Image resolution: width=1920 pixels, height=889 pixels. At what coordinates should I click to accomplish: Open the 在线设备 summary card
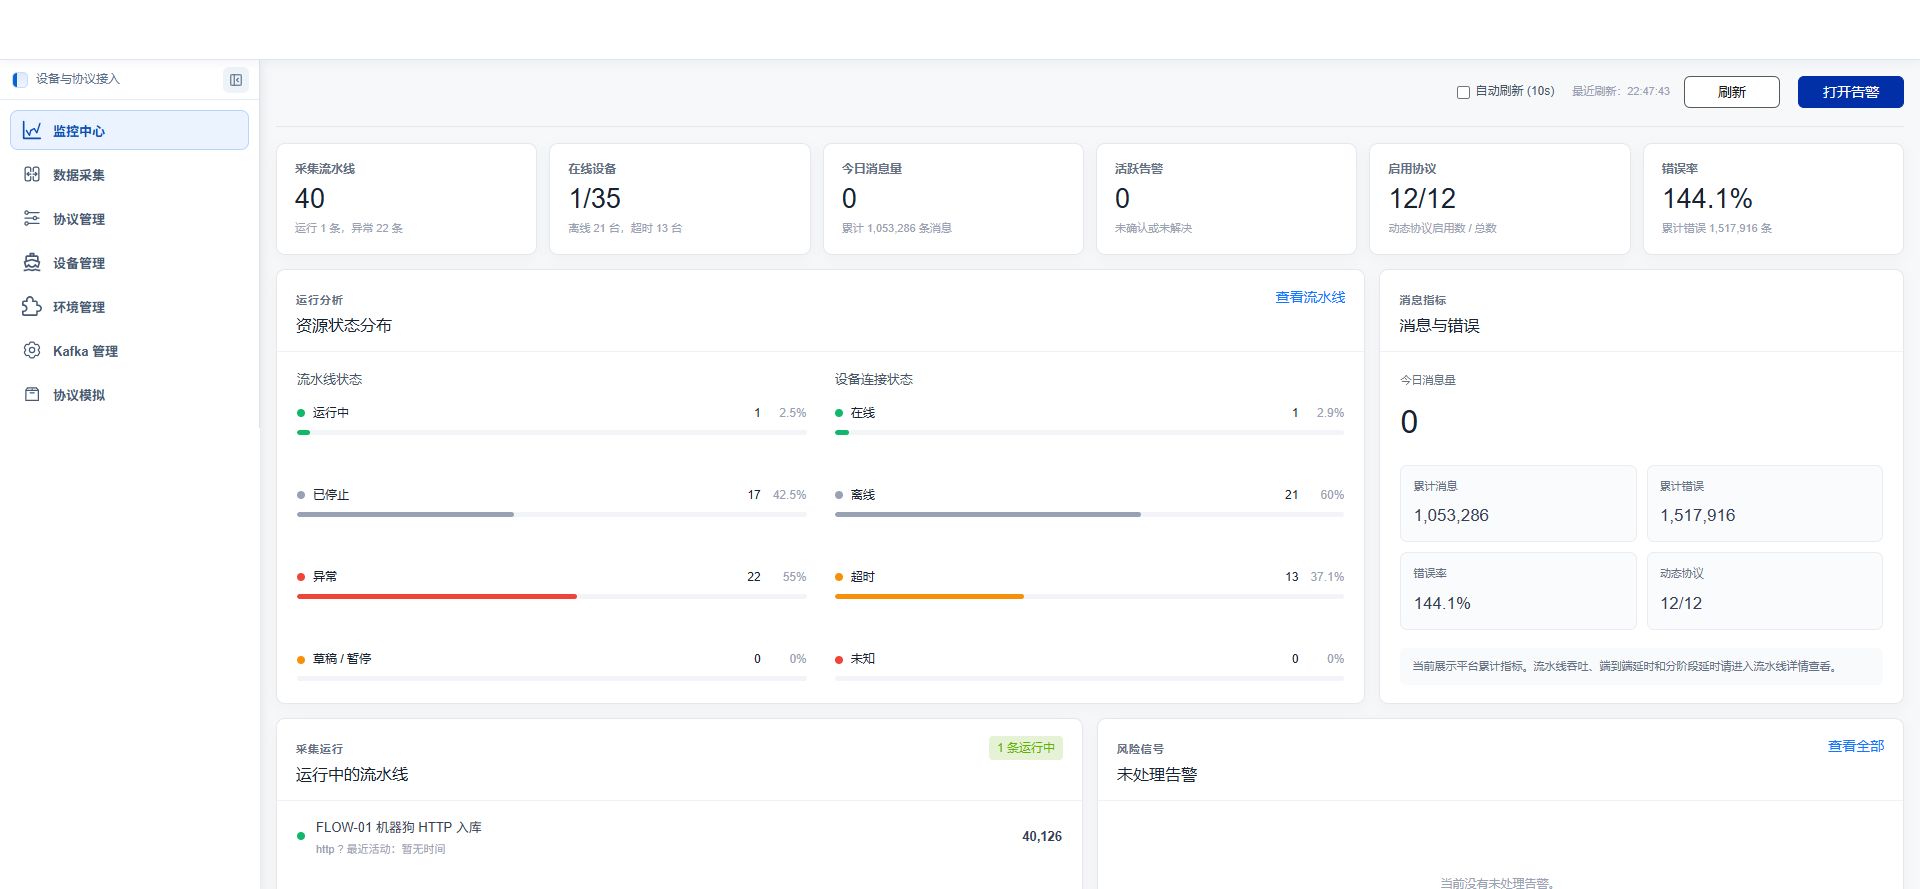680,199
